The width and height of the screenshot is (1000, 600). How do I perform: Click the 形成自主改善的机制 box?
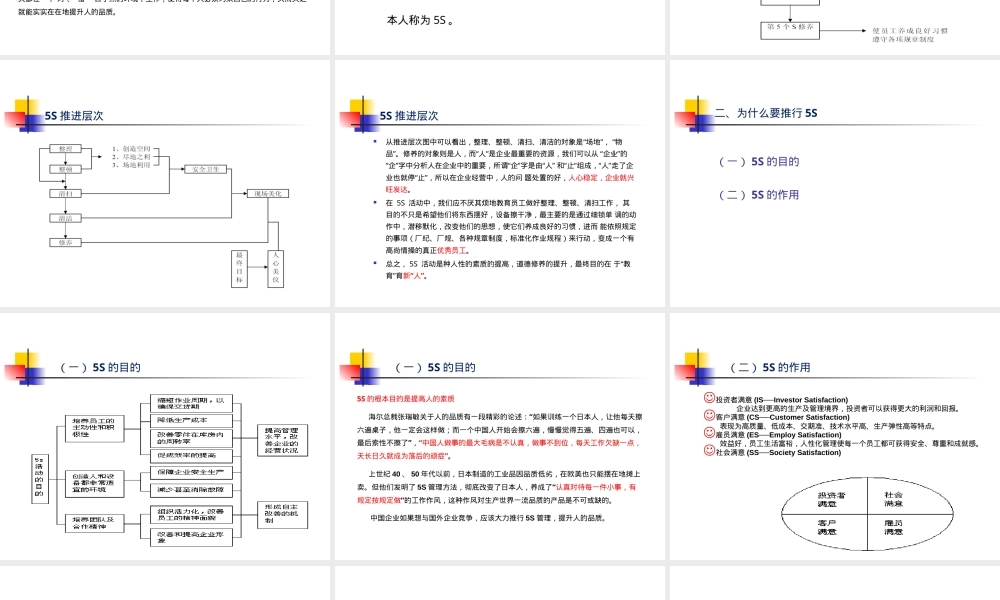282,515
